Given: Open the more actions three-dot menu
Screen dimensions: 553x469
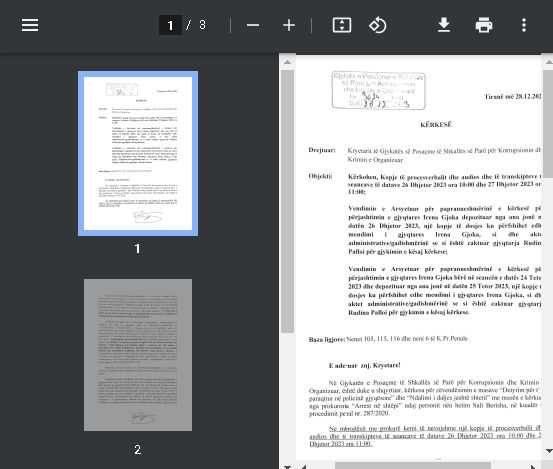Looking at the screenshot, I should [x=524, y=25].
